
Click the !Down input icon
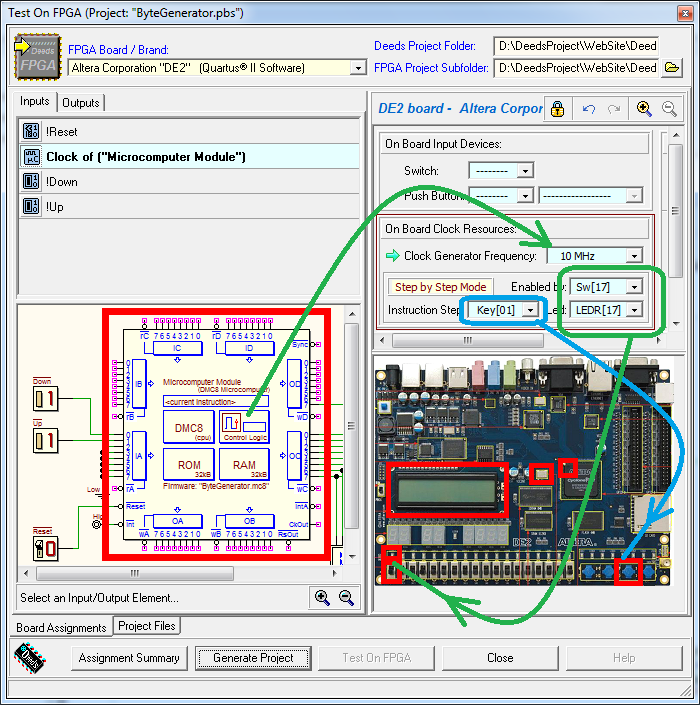(x=31, y=181)
